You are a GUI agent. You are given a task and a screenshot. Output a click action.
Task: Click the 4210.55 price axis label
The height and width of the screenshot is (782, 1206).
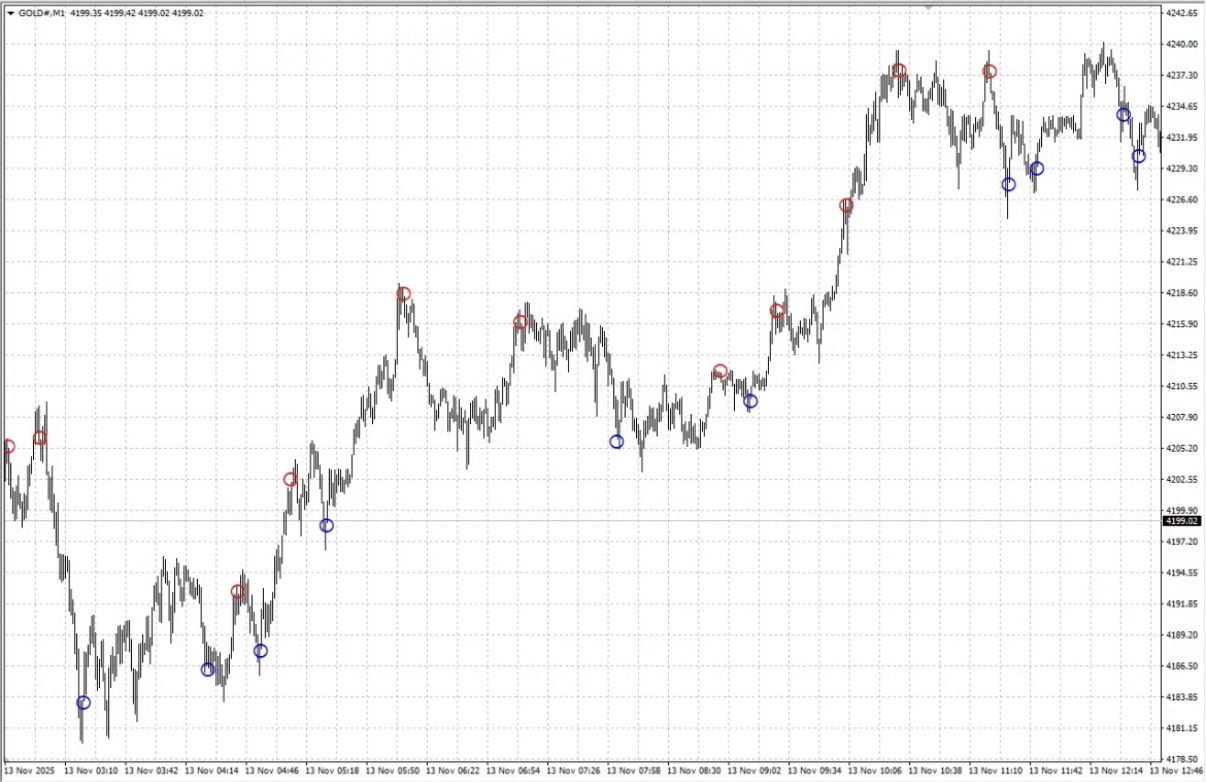pyautogui.click(x=1183, y=386)
